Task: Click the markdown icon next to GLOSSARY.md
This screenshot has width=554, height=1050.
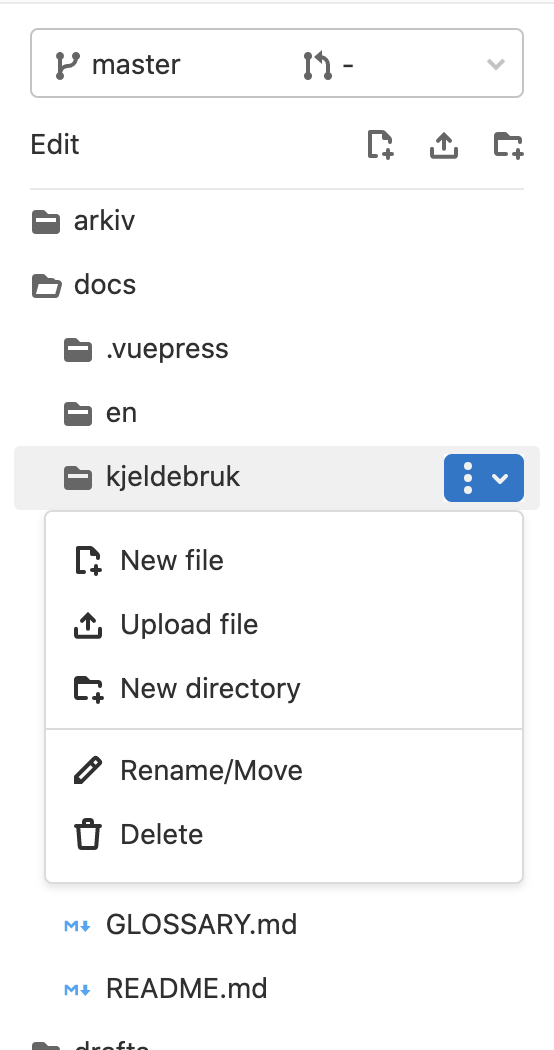Action: 78,925
